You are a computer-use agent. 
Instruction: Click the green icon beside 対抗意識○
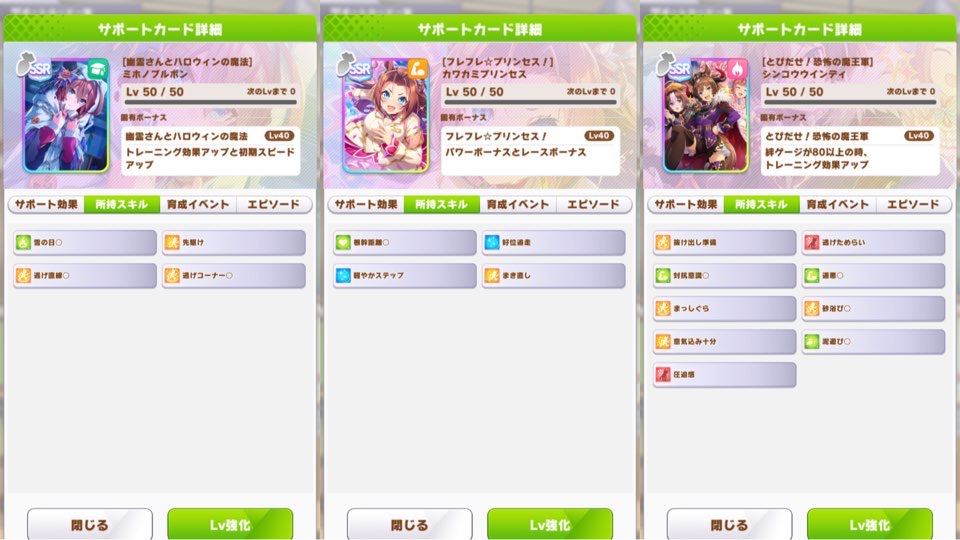(x=663, y=276)
